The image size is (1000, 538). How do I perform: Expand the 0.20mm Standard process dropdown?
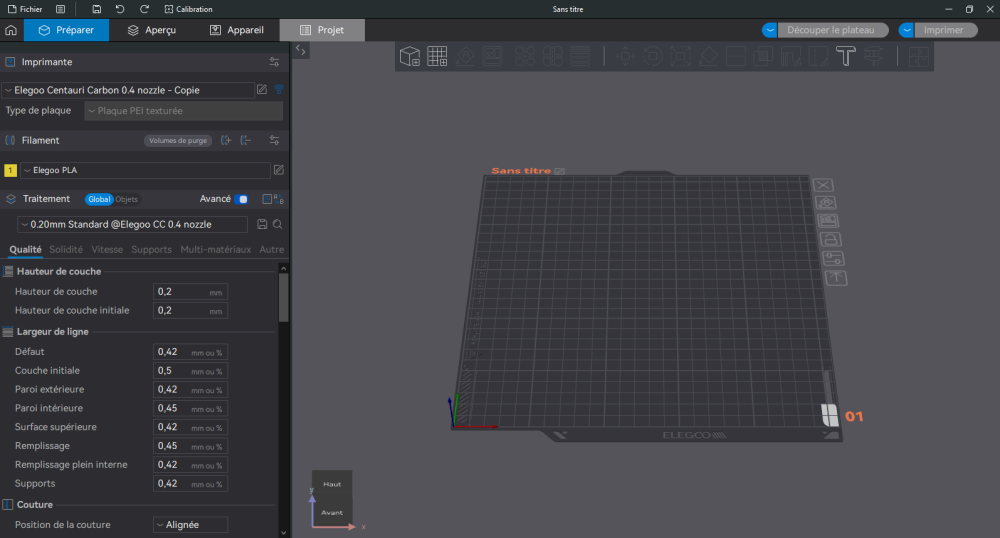coord(132,225)
